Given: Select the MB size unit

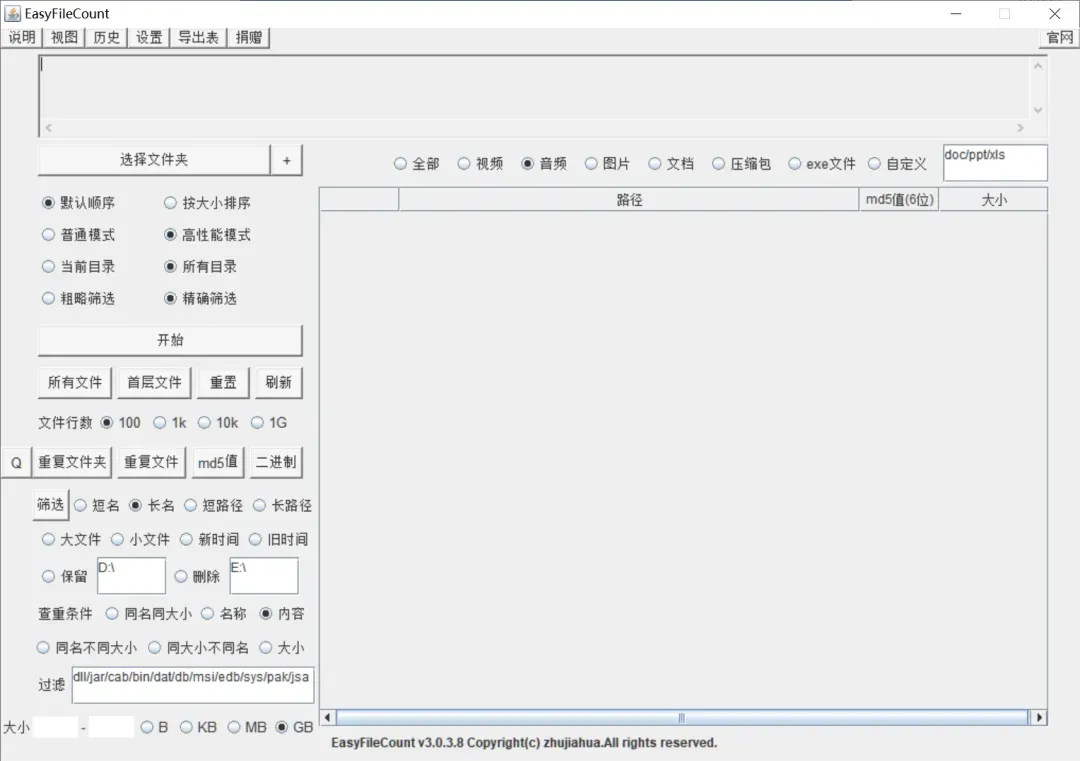Looking at the screenshot, I should [x=247, y=727].
